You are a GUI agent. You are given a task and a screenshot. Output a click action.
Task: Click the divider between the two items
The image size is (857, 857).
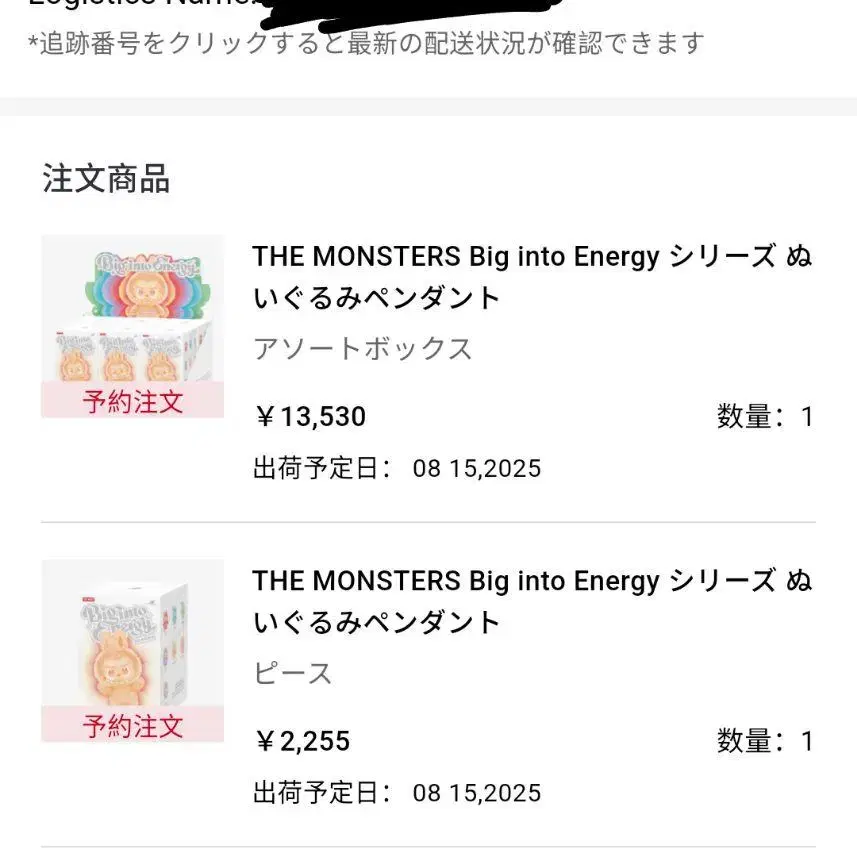pos(428,522)
